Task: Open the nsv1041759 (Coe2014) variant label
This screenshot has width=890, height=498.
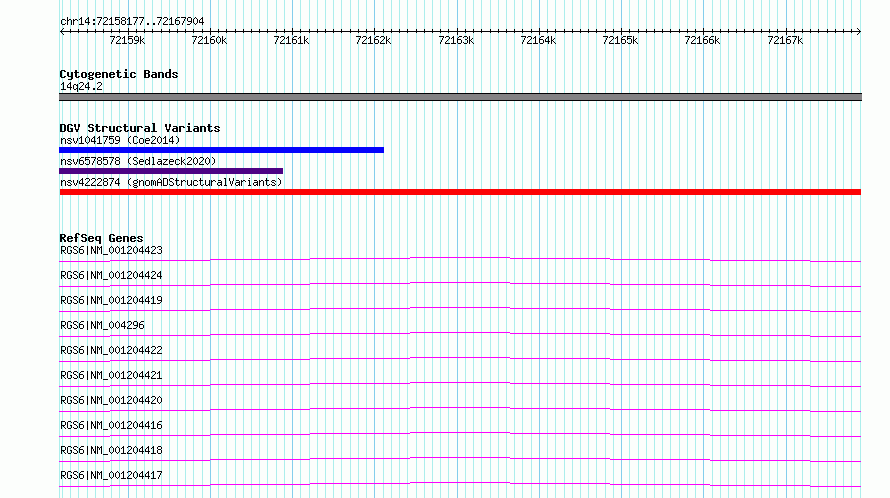Action: tap(120, 140)
